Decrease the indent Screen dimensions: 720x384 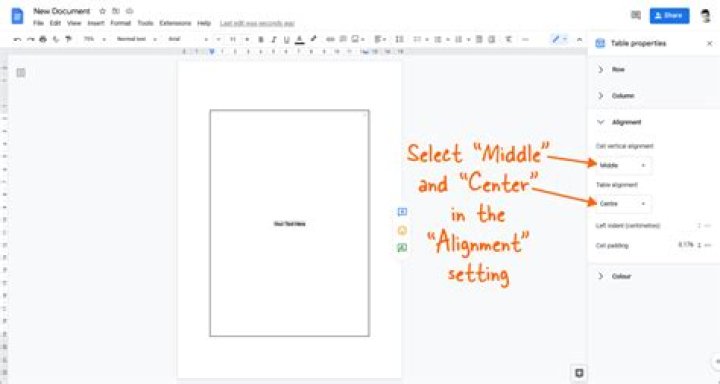tap(479, 40)
